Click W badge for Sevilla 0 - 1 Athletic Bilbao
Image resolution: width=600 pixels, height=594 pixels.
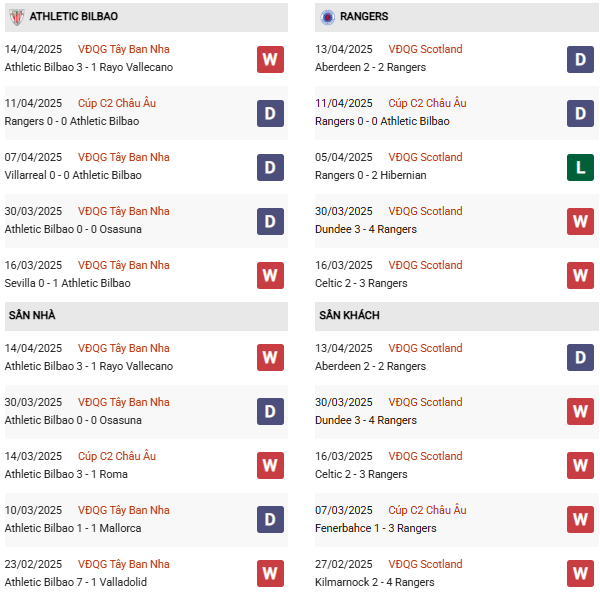[x=270, y=275]
